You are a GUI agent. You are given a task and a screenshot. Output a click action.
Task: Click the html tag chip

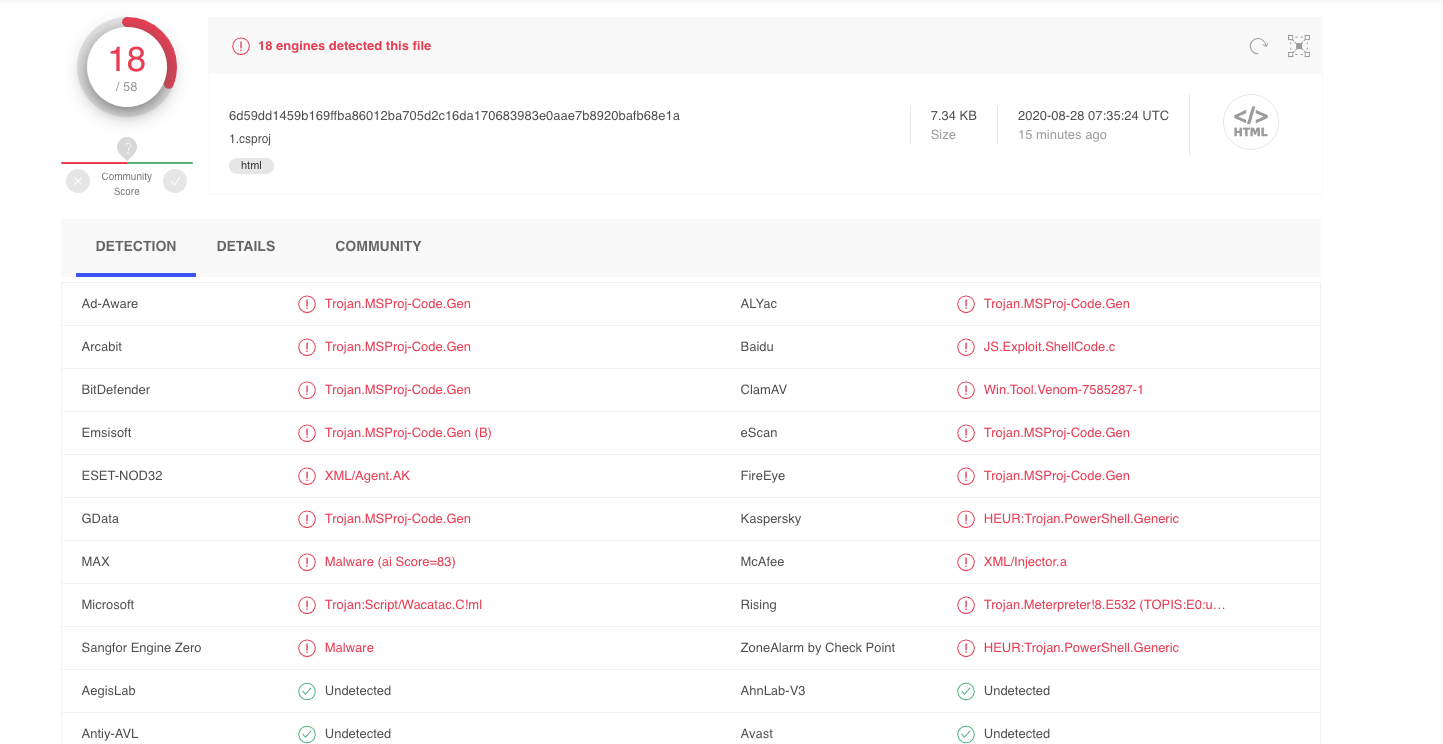pos(251,166)
